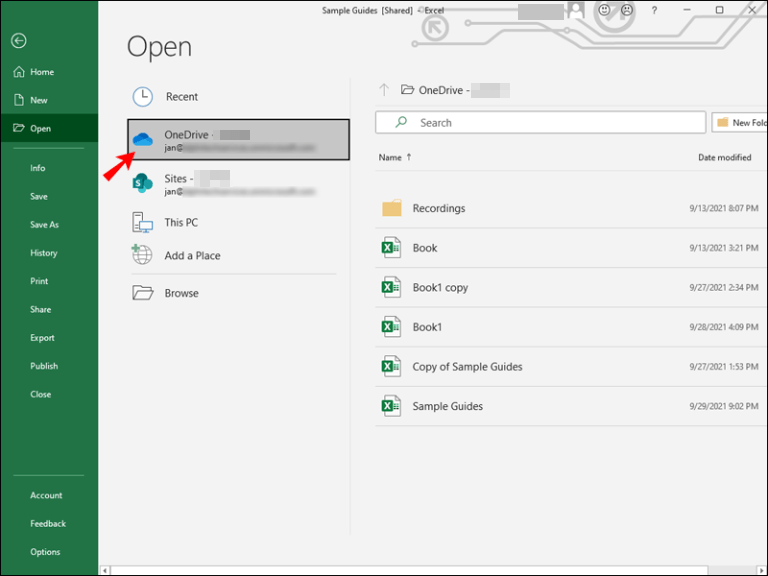Navigate up with the up arrow
This screenshot has height=576, width=768.
[x=383, y=90]
